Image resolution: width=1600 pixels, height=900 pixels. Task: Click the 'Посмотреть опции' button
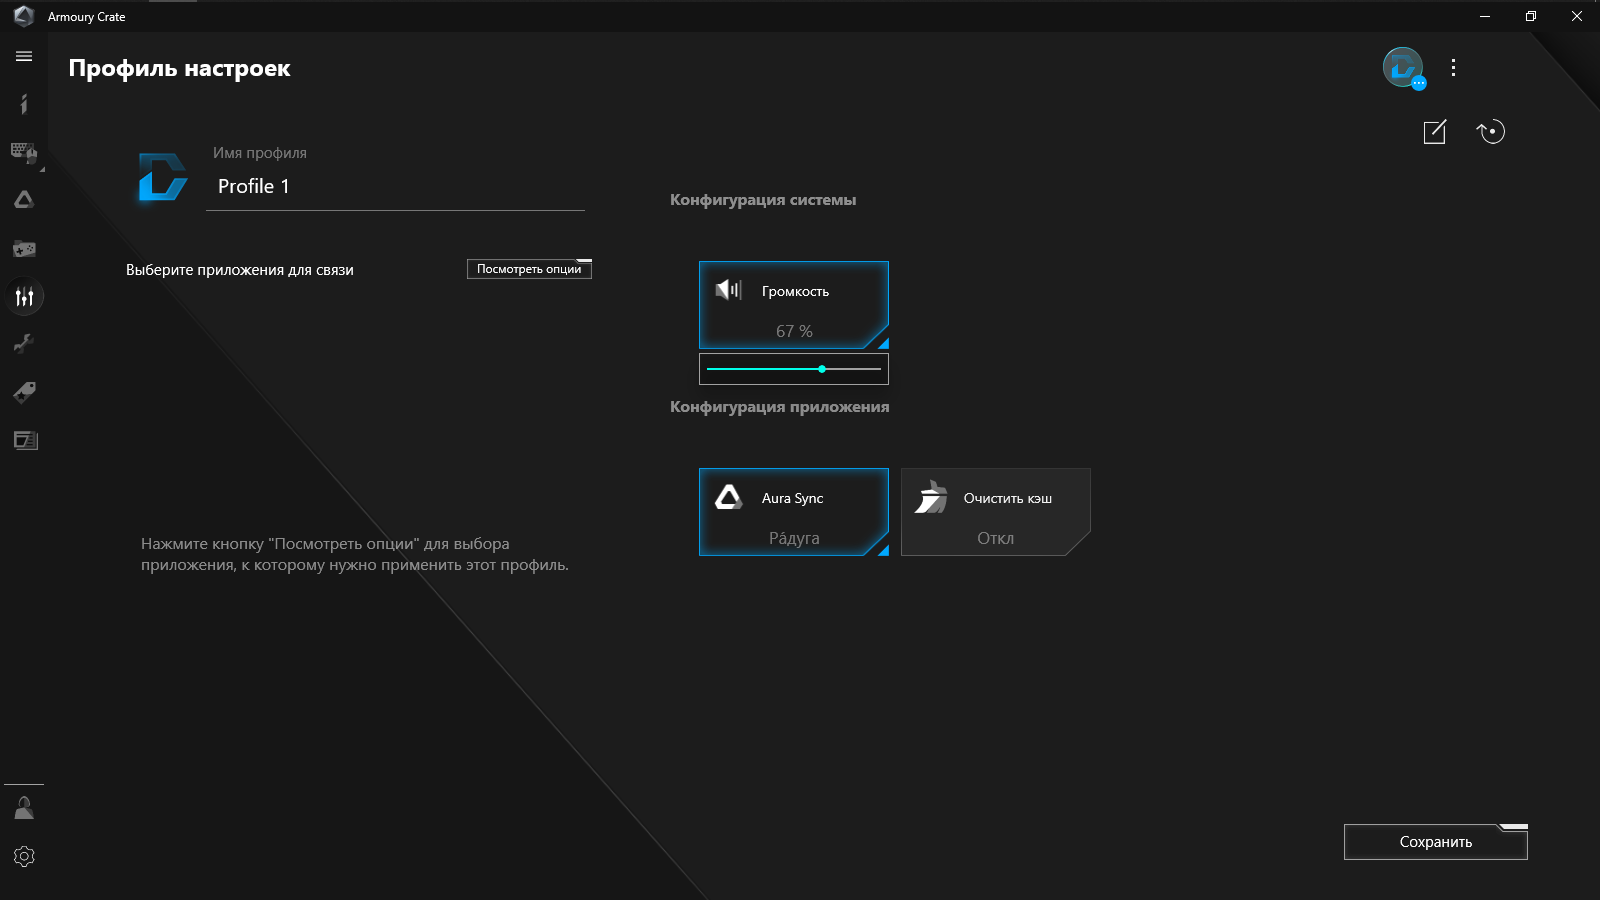529,269
